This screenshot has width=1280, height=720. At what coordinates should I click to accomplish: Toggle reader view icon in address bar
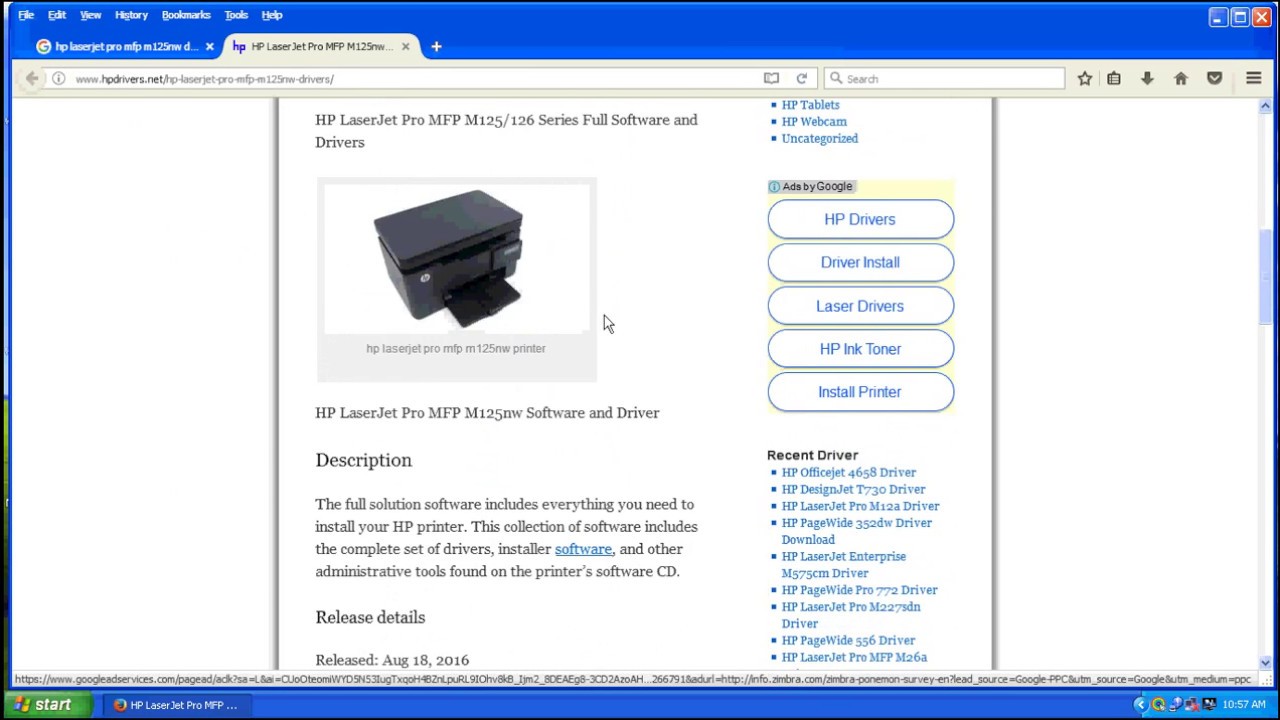(x=771, y=78)
